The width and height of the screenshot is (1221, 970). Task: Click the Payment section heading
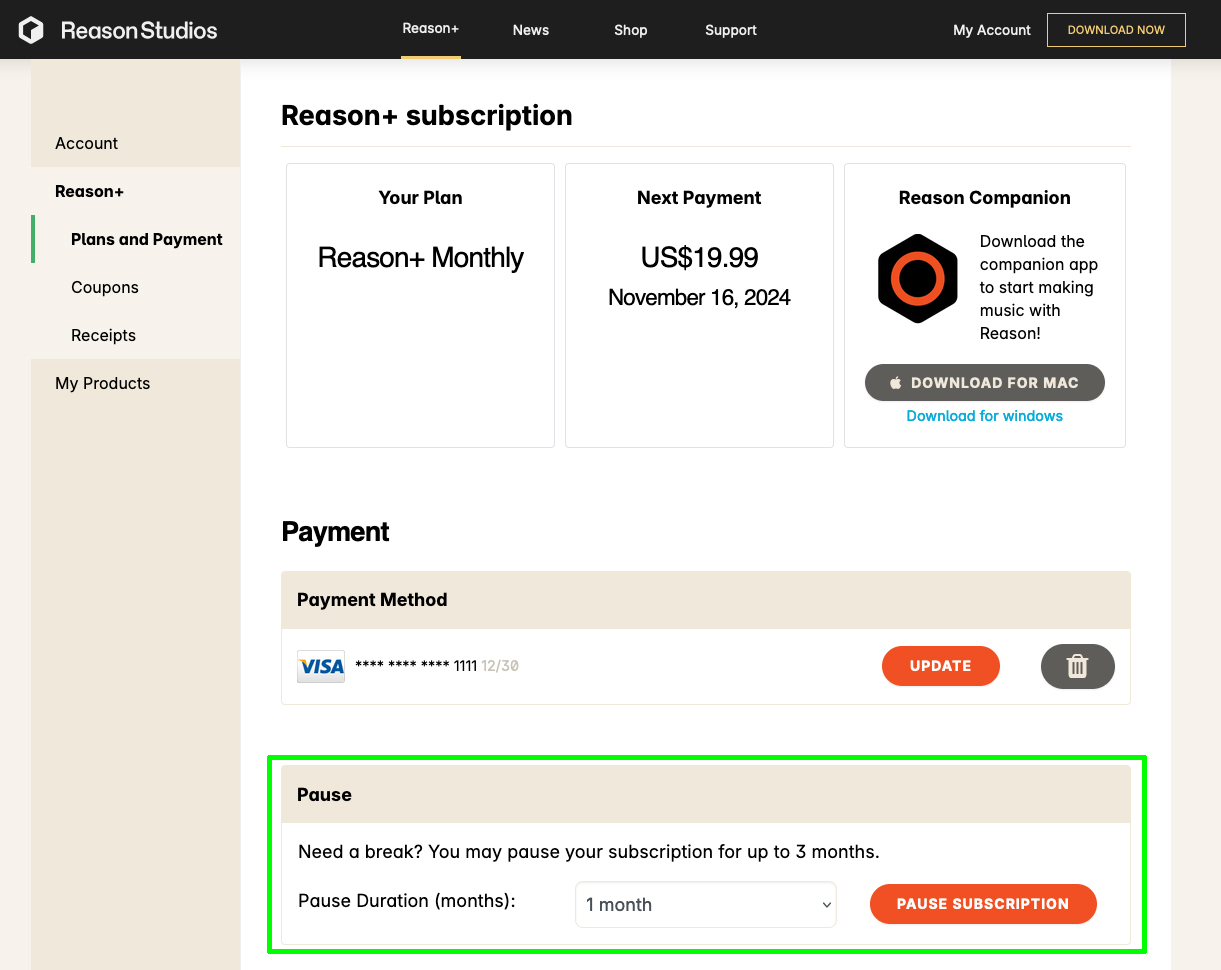point(336,532)
